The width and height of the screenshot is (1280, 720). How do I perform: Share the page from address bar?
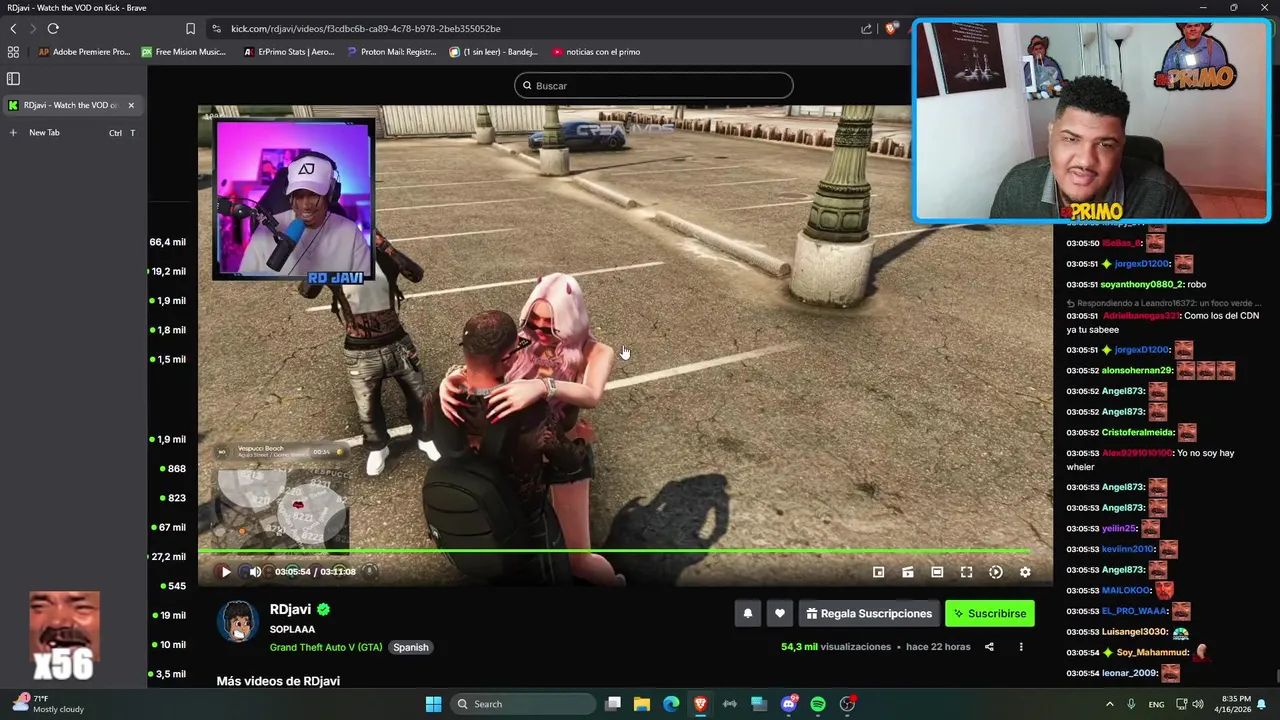pos(866,29)
